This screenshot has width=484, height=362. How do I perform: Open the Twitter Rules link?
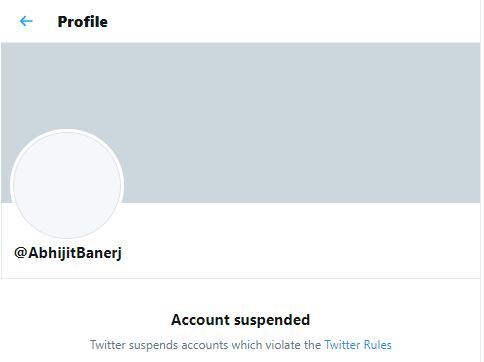(x=358, y=345)
